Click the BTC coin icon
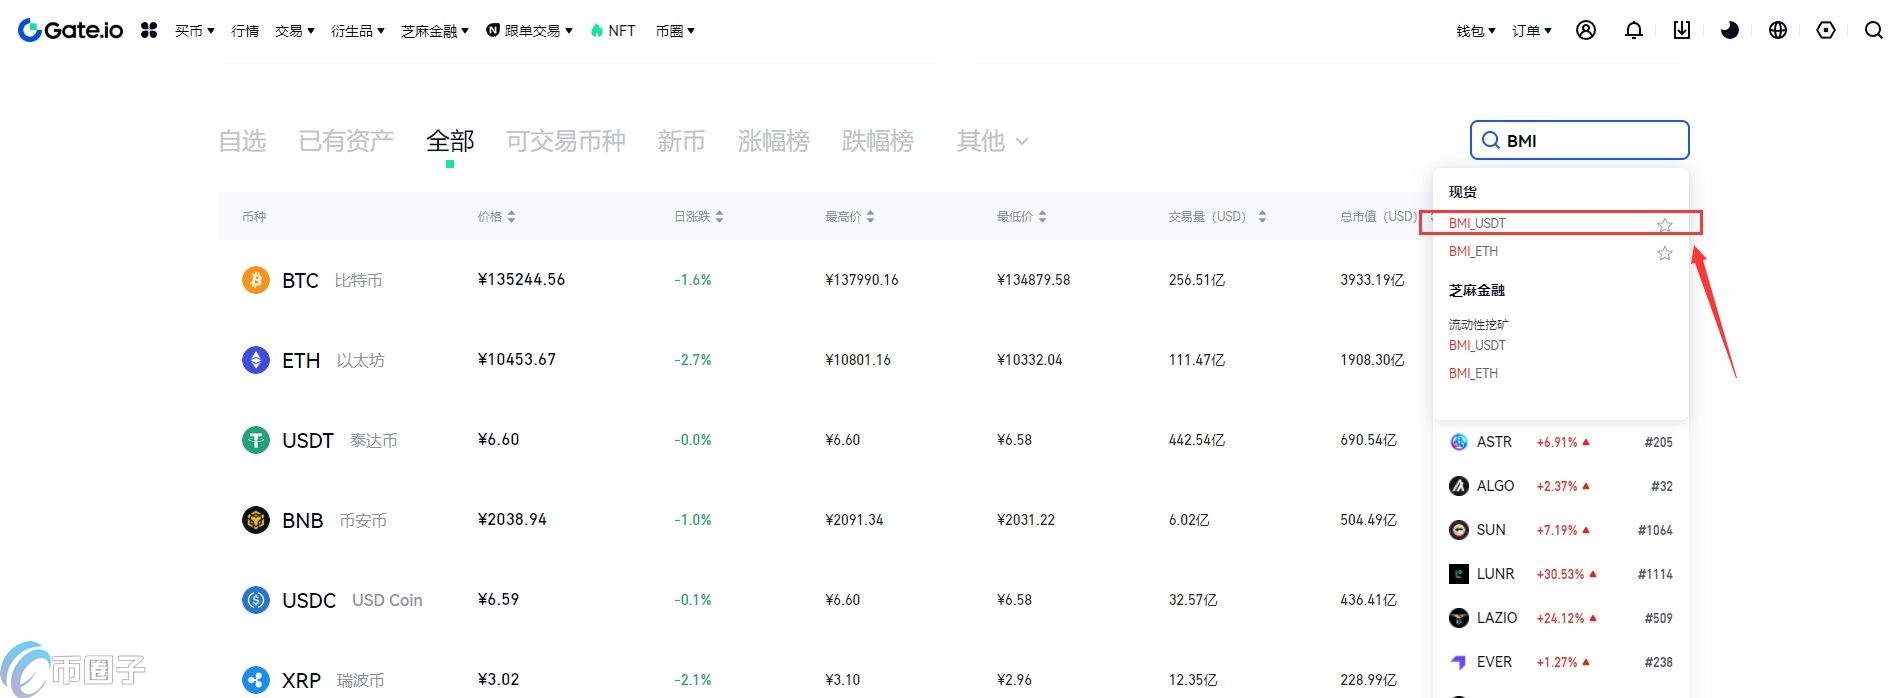This screenshot has height=698, width=1899. click(x=256, y=280)
